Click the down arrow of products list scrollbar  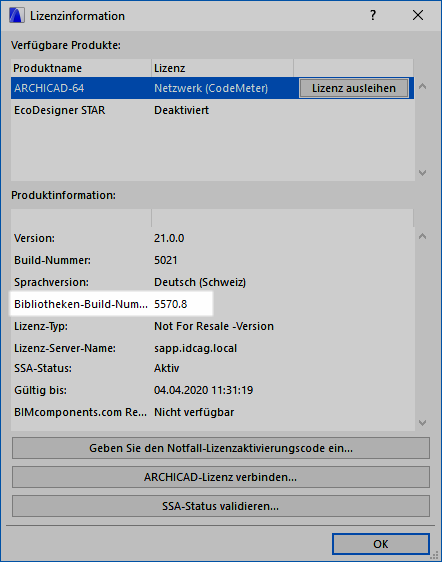423,173
